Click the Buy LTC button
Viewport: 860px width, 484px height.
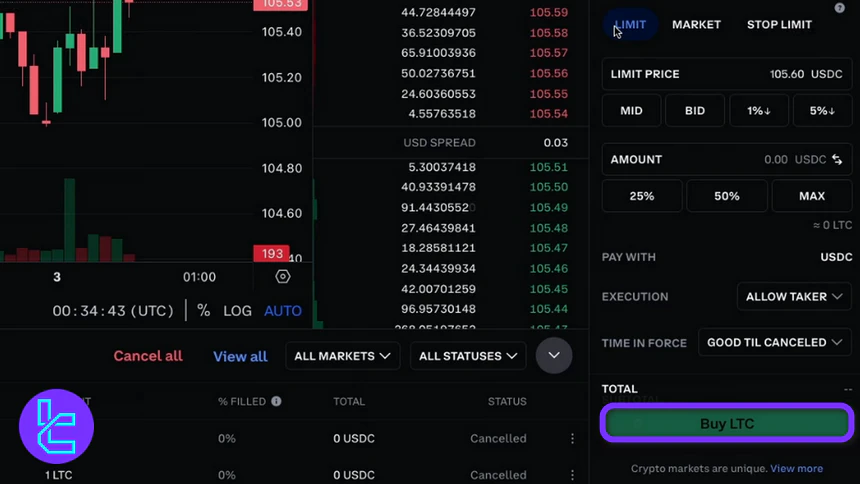(727, 424)
